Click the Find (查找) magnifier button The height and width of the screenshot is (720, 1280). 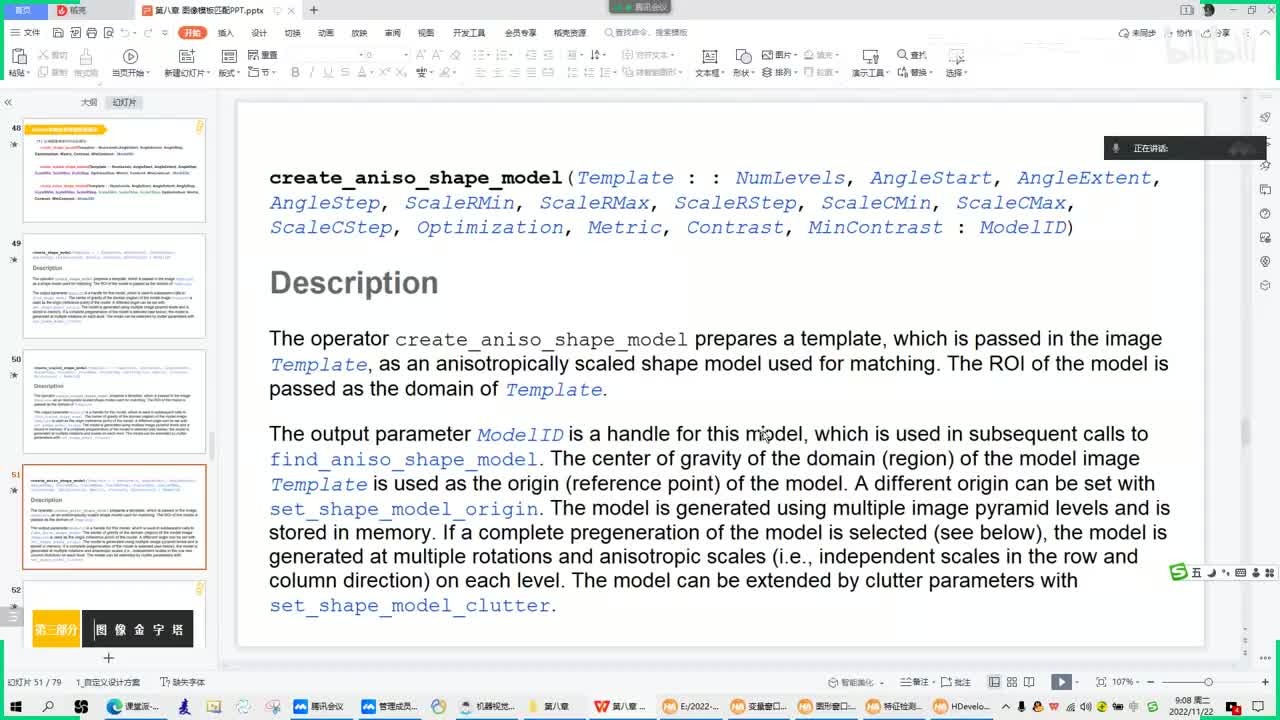911,55
